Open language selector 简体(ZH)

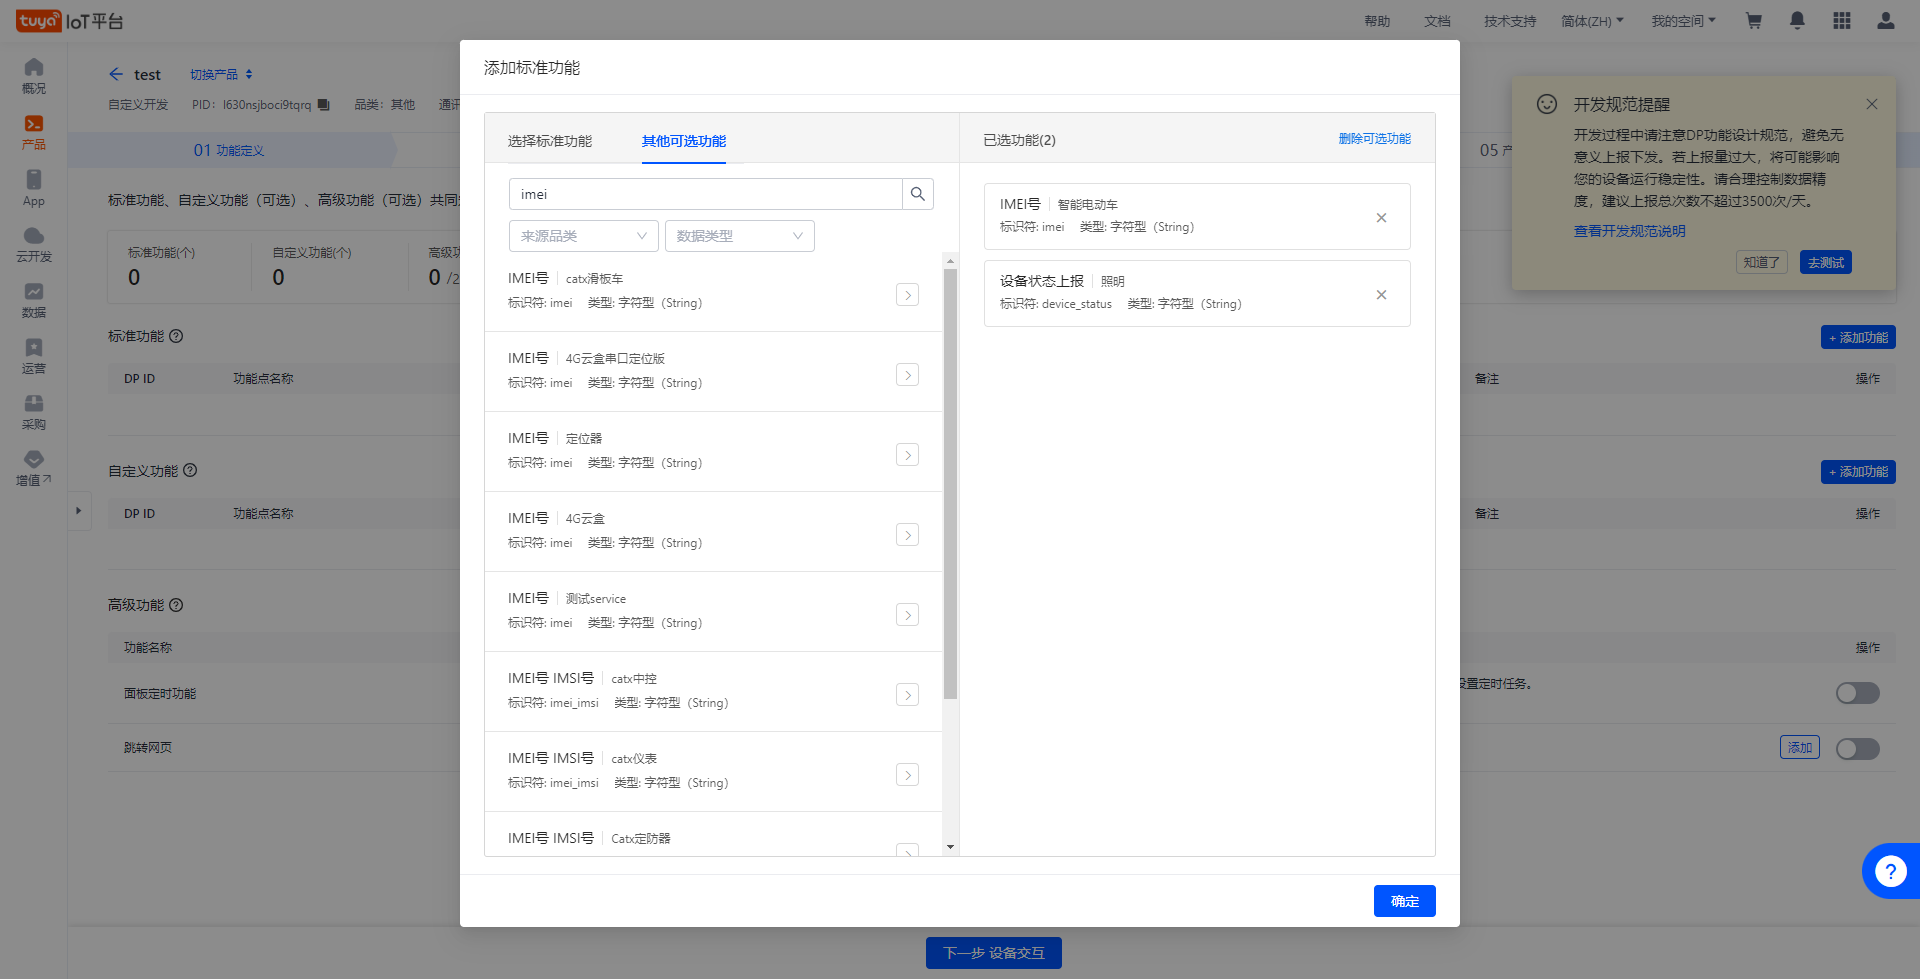1592,21
